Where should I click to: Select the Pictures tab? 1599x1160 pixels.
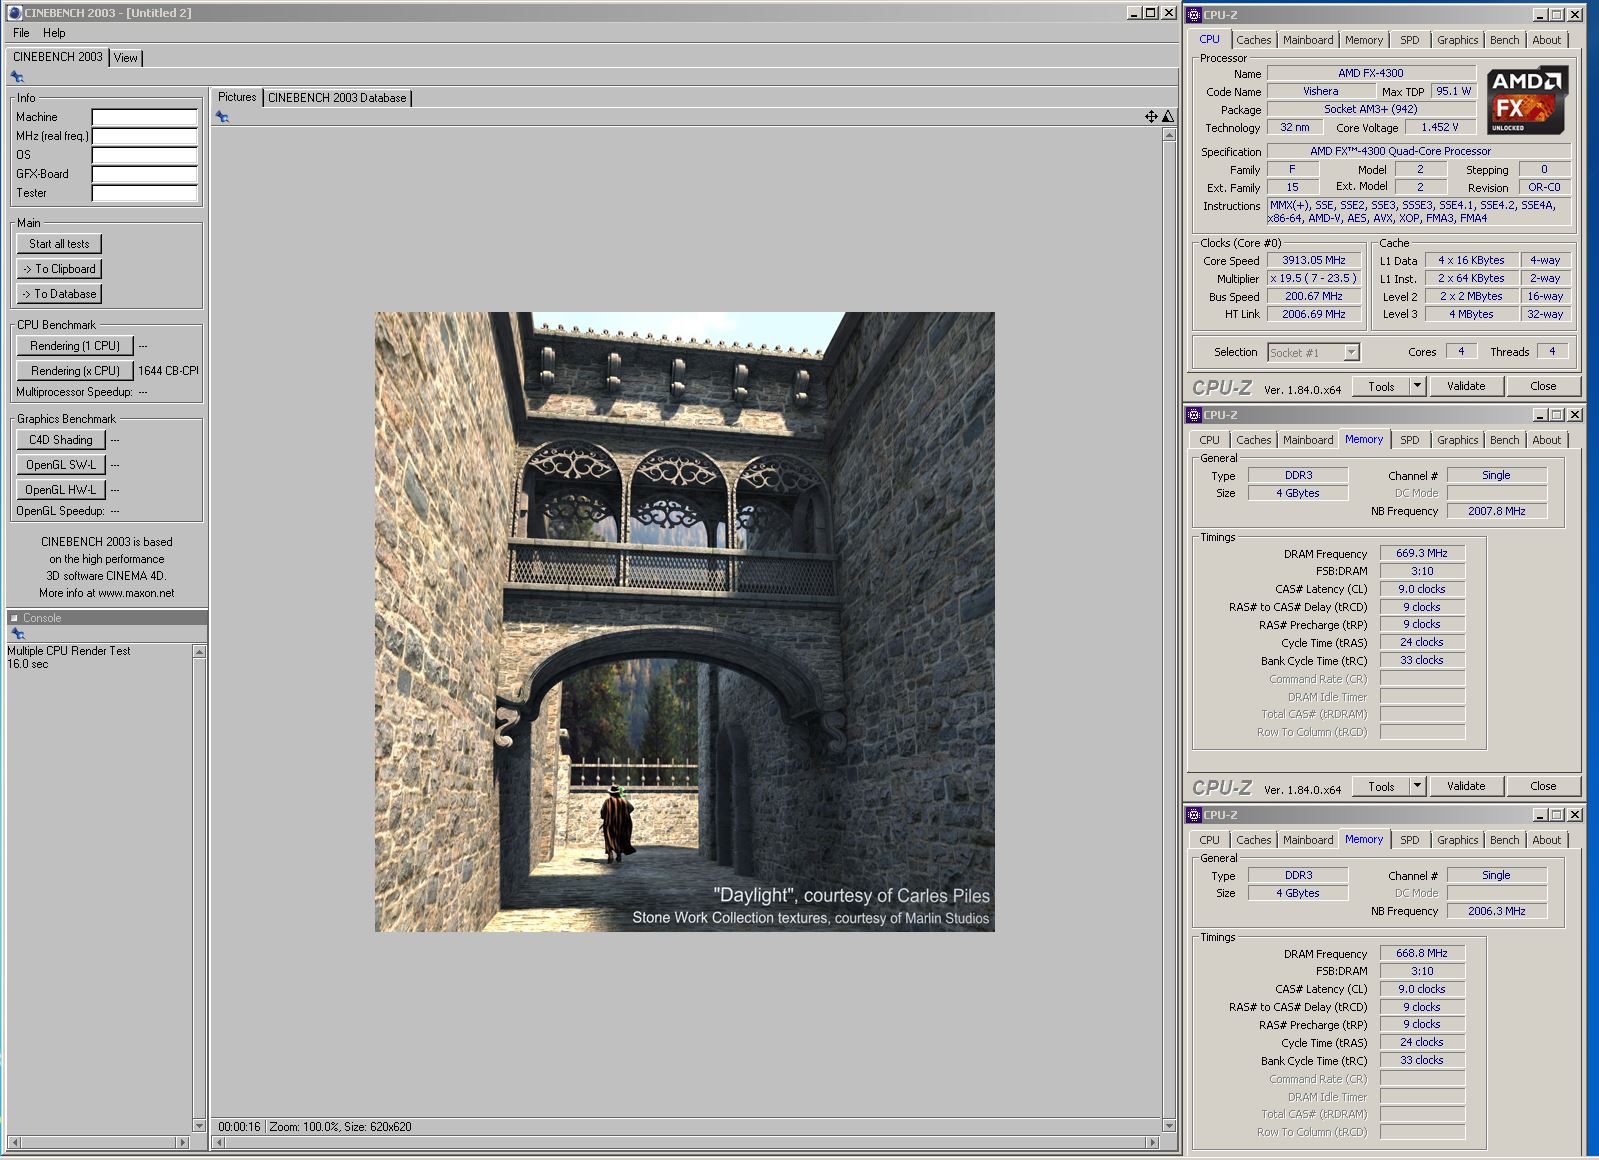click(x=237, y=97)
